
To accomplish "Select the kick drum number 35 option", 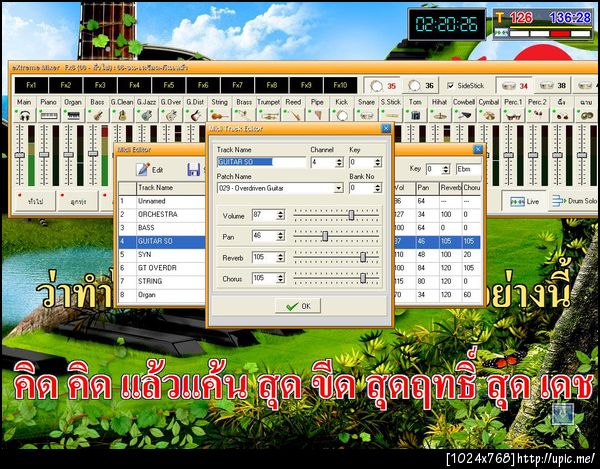I will (x=383, y=86).
